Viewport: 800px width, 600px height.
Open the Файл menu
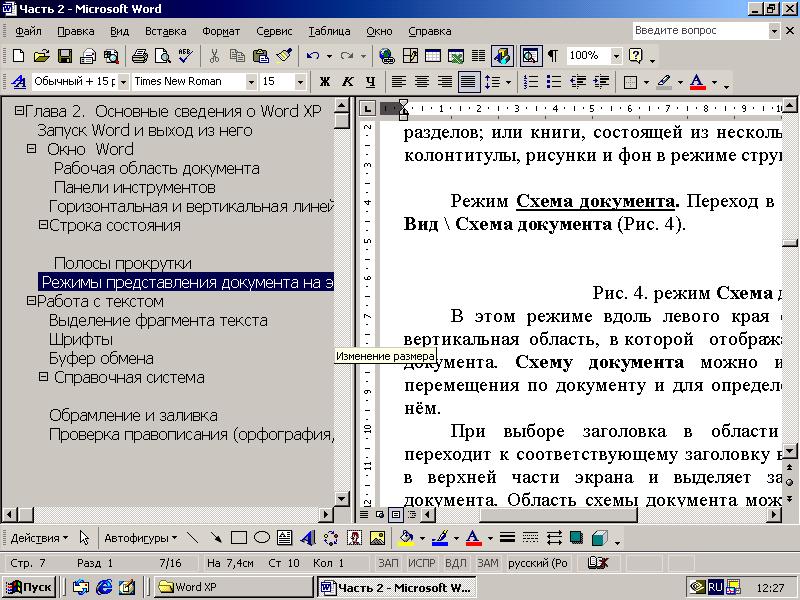tap(28, 31)
